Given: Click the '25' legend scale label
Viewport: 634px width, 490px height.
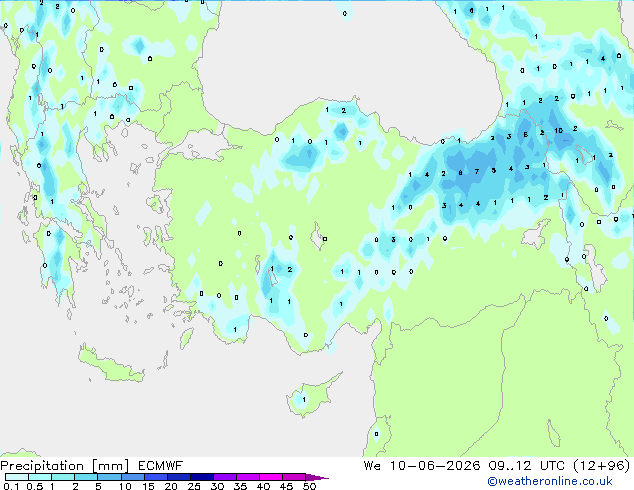Looking at the screenshot, I should (194, 486).
